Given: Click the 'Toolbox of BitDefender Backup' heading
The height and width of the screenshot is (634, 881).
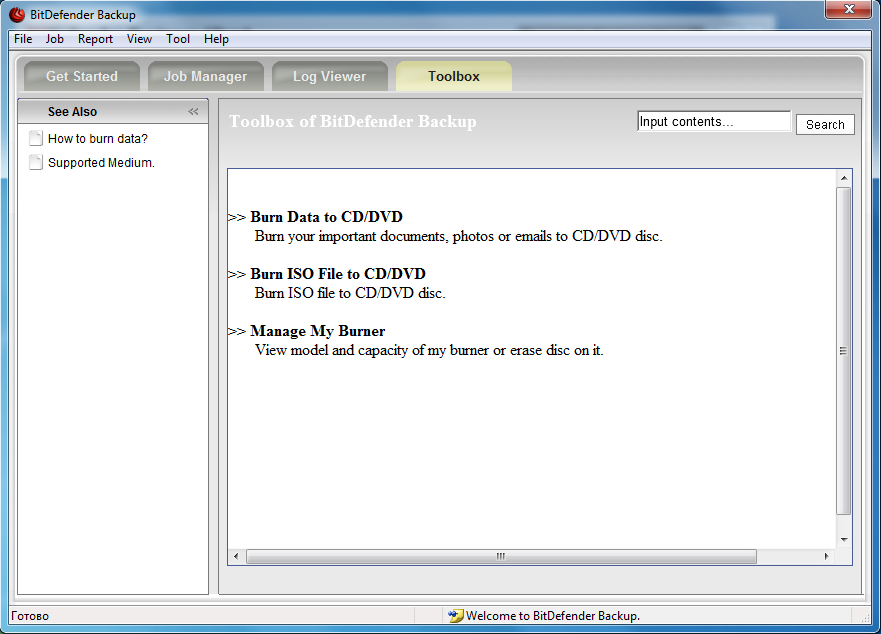Looking at the screenshot, I should (x=353, y=121).
